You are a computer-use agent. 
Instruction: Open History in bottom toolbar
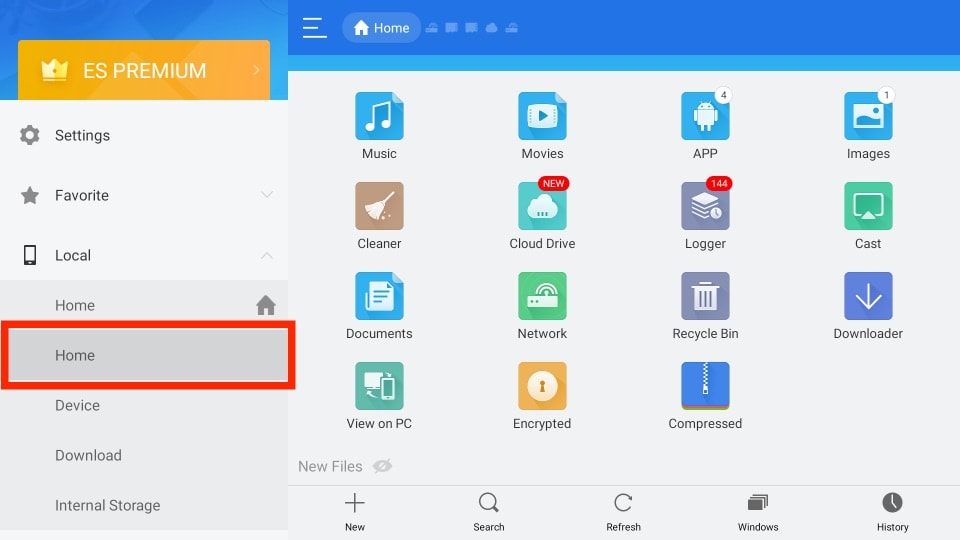892,511
